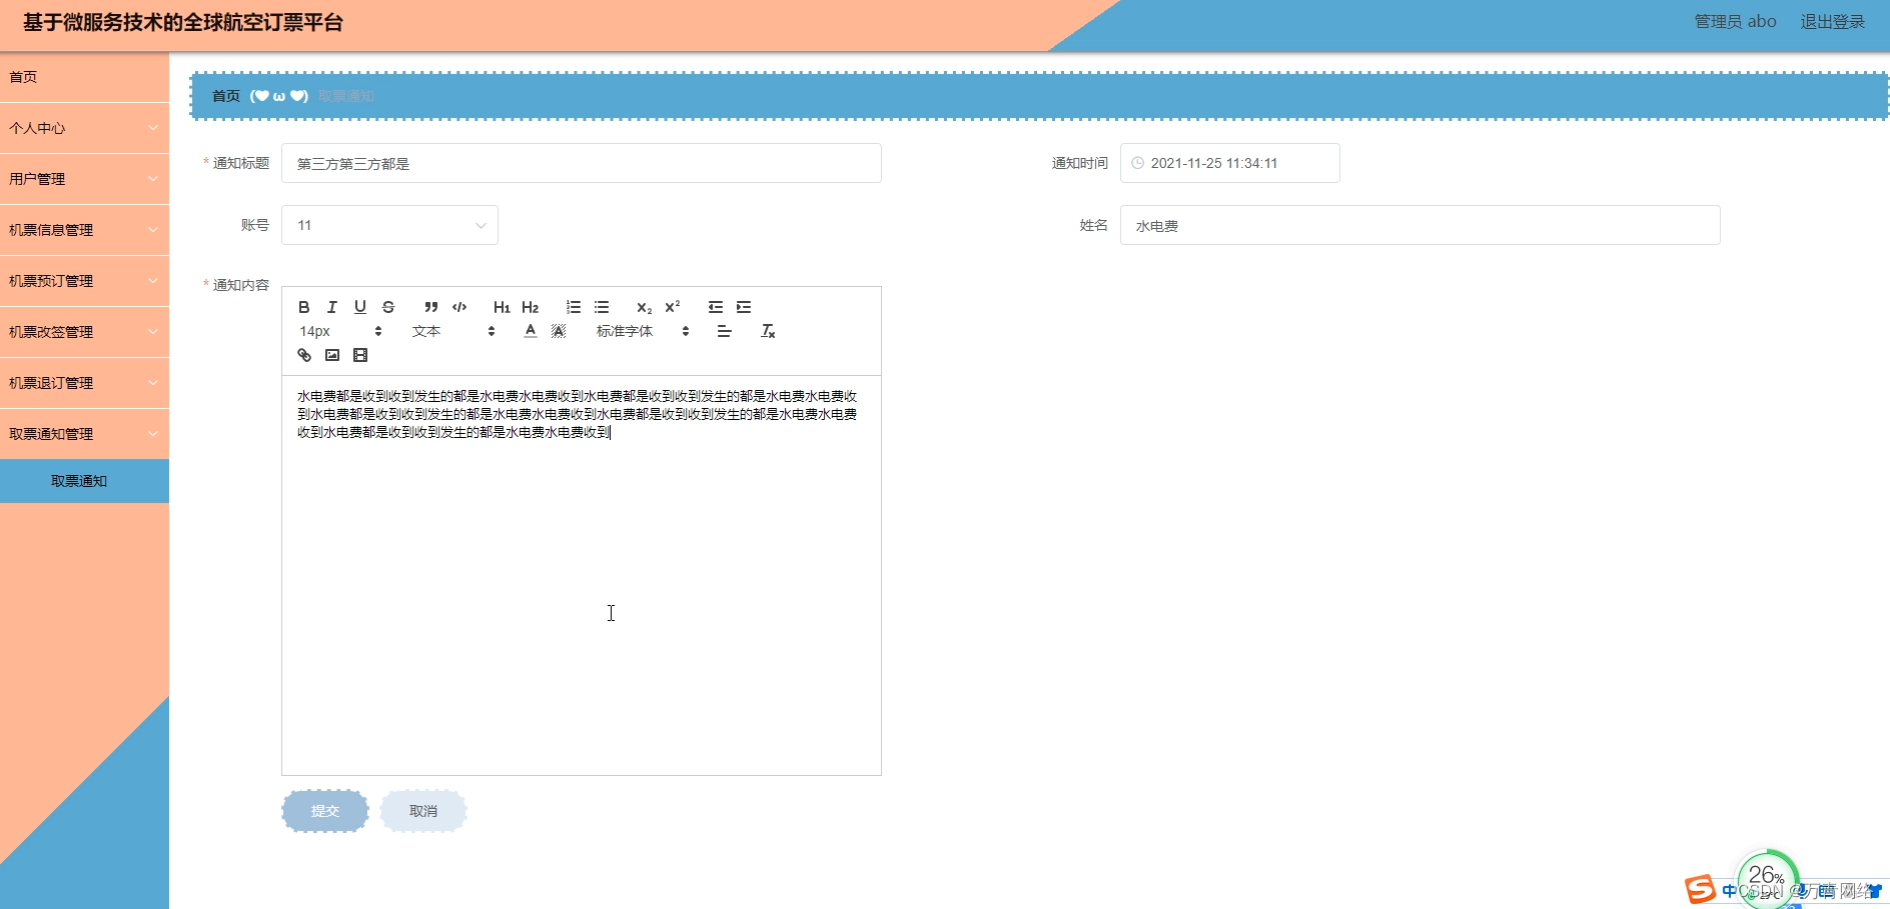Toggle a bullet list in the editor
This screenshot has width=1890, height=909.
[602, 307]
